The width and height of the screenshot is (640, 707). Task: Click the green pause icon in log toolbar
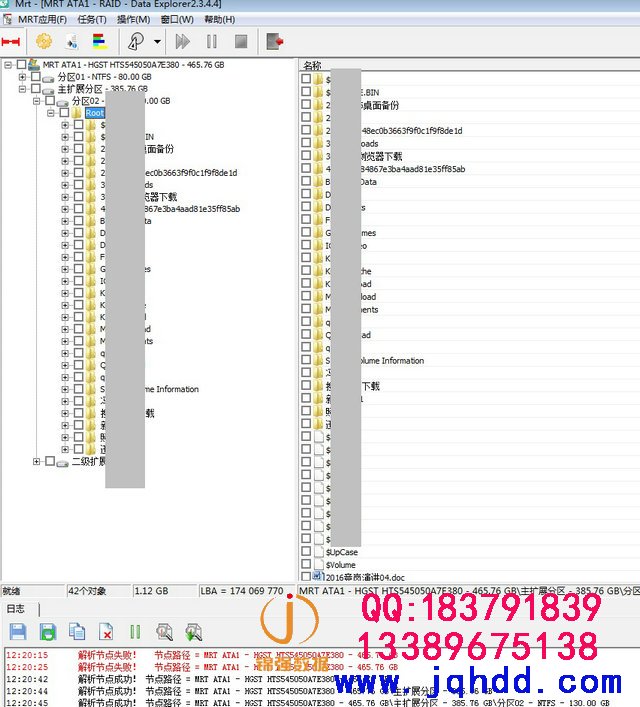pos(135,632)
